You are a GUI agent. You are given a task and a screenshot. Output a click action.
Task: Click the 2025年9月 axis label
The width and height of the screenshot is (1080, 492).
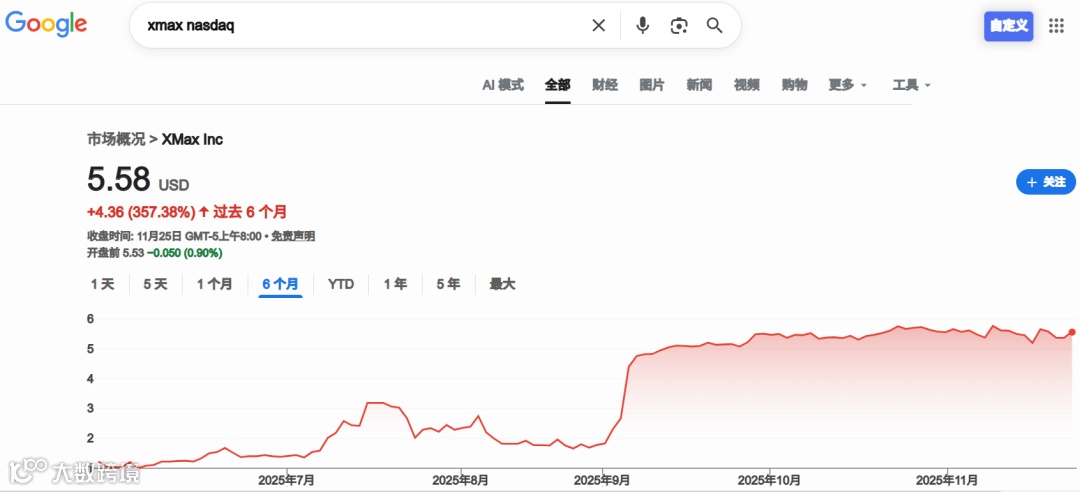coord(603,479)
